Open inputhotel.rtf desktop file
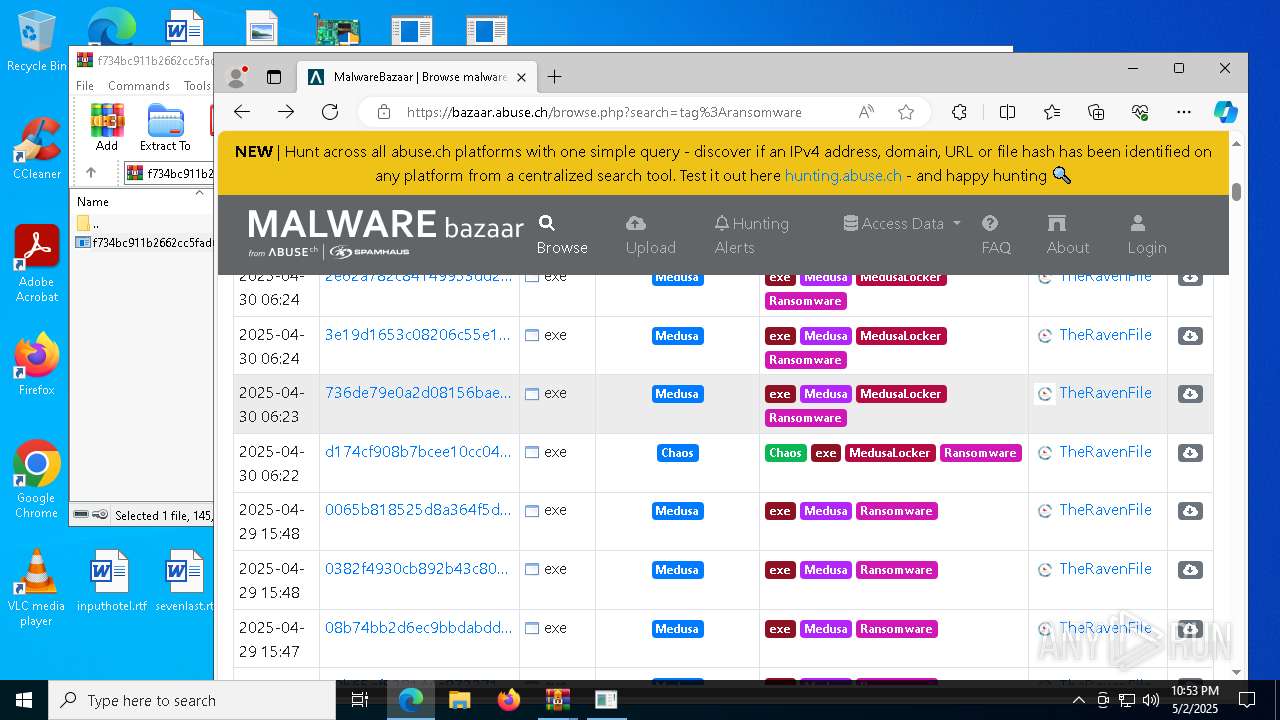Viewport: 1280px width, 720px height. (111, 581)
